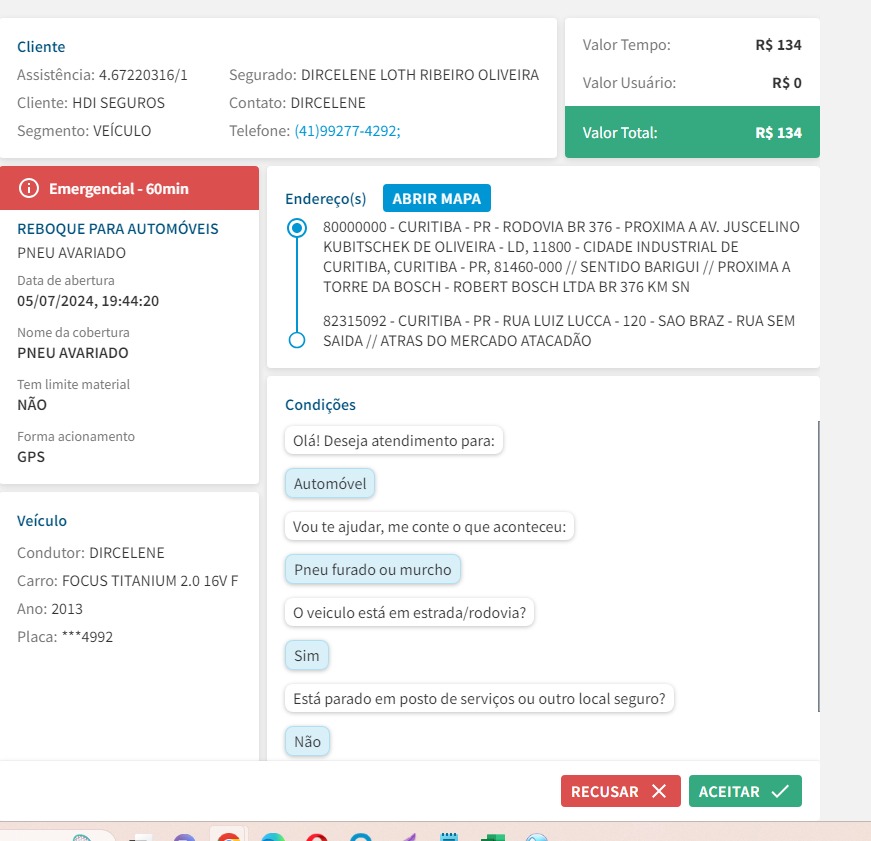Click the Valor Tempo amount R$ 134

pyautogui.click(x=778, y=45)
